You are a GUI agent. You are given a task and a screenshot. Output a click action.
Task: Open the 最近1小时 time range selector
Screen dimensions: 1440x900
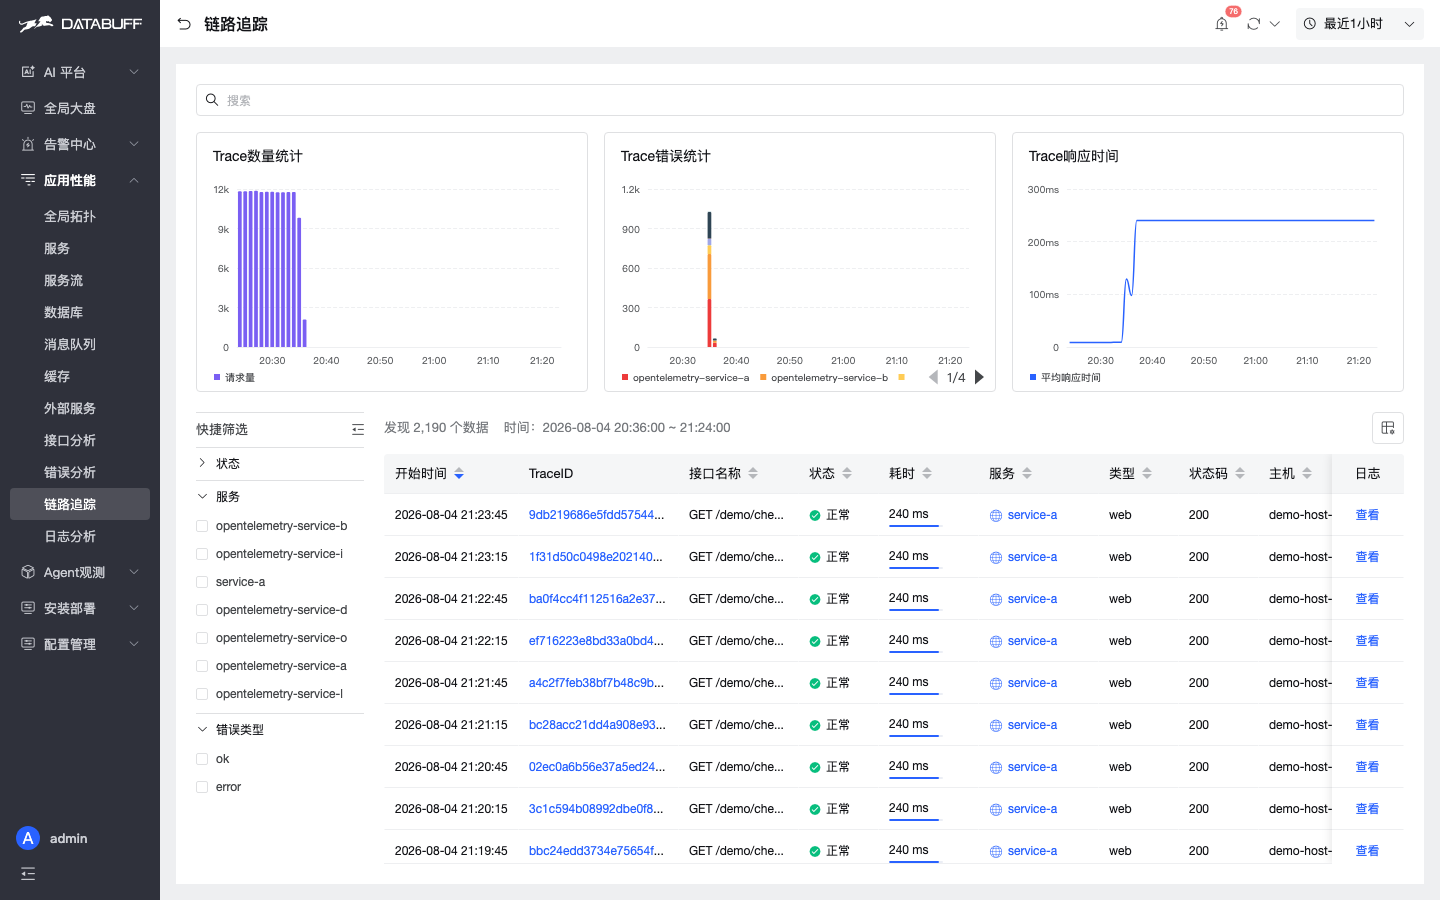(x=1360, y=24)
